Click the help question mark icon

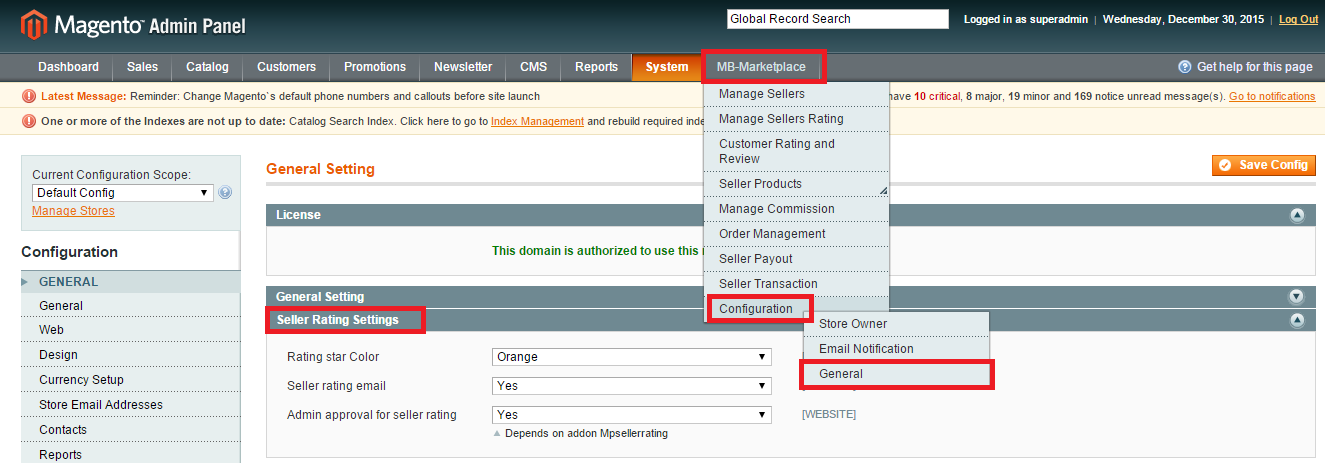[1185, 67]
